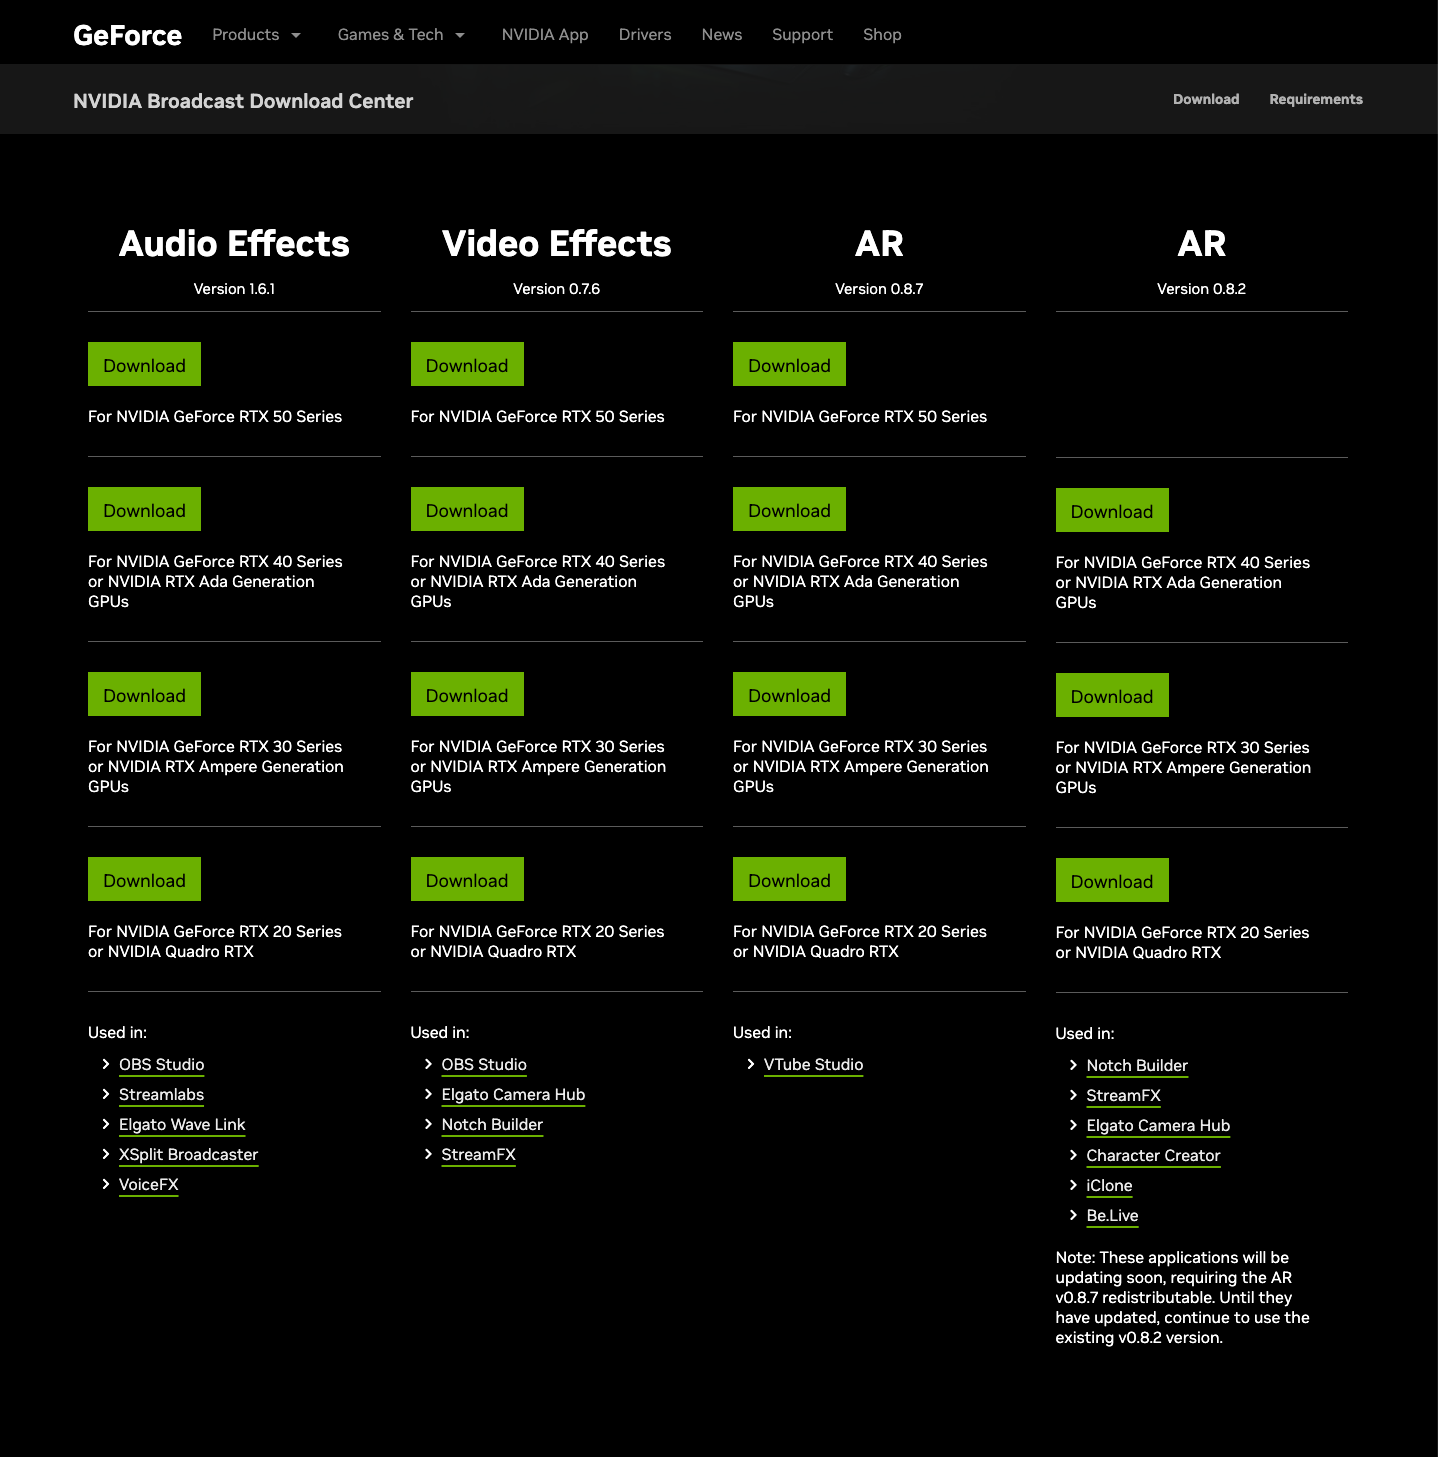Click the VoiceFX link
The image size is (1438, 1457).
click(x=148, y=1184)
